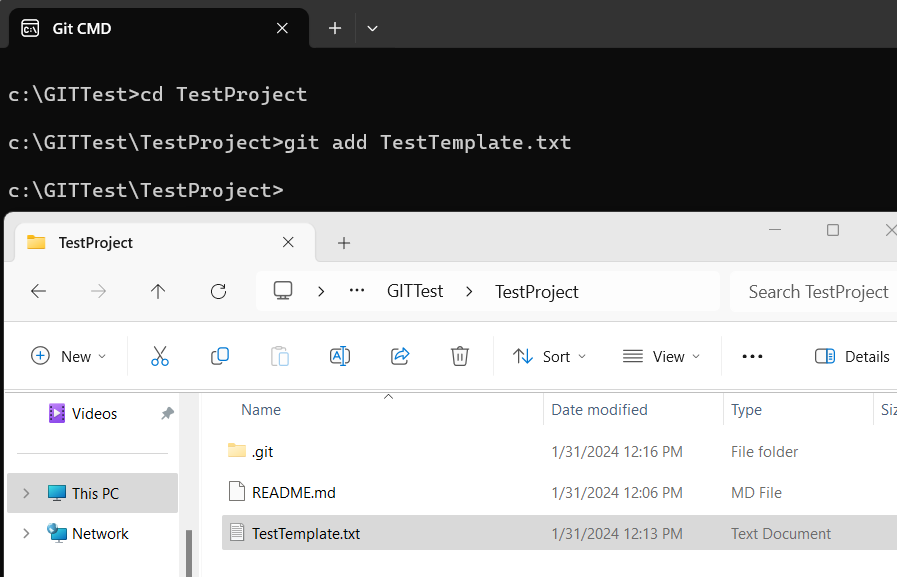This screenshot has height=577, width=897.
Task: Open the See more options menu
Action: pos(752,355)
